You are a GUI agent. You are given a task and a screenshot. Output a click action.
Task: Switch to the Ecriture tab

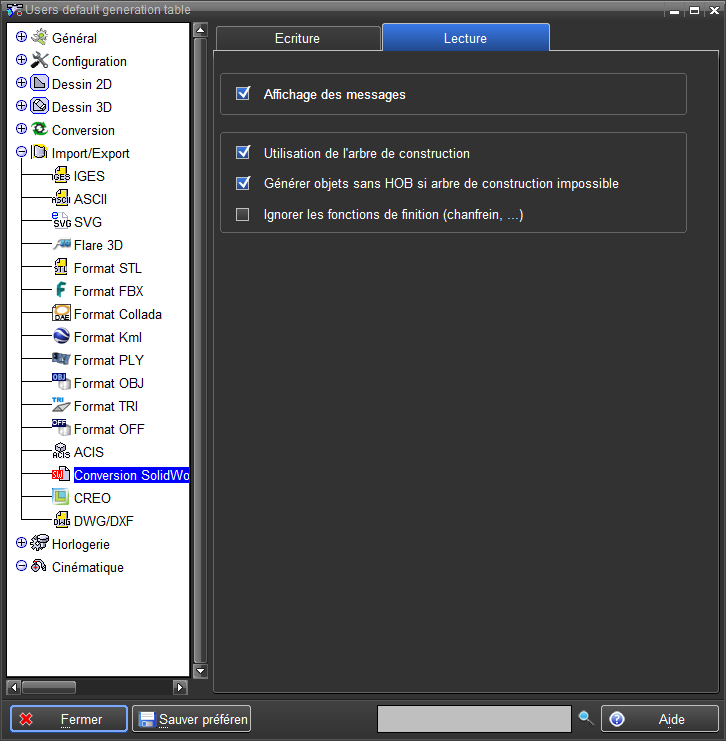(297, 38)
